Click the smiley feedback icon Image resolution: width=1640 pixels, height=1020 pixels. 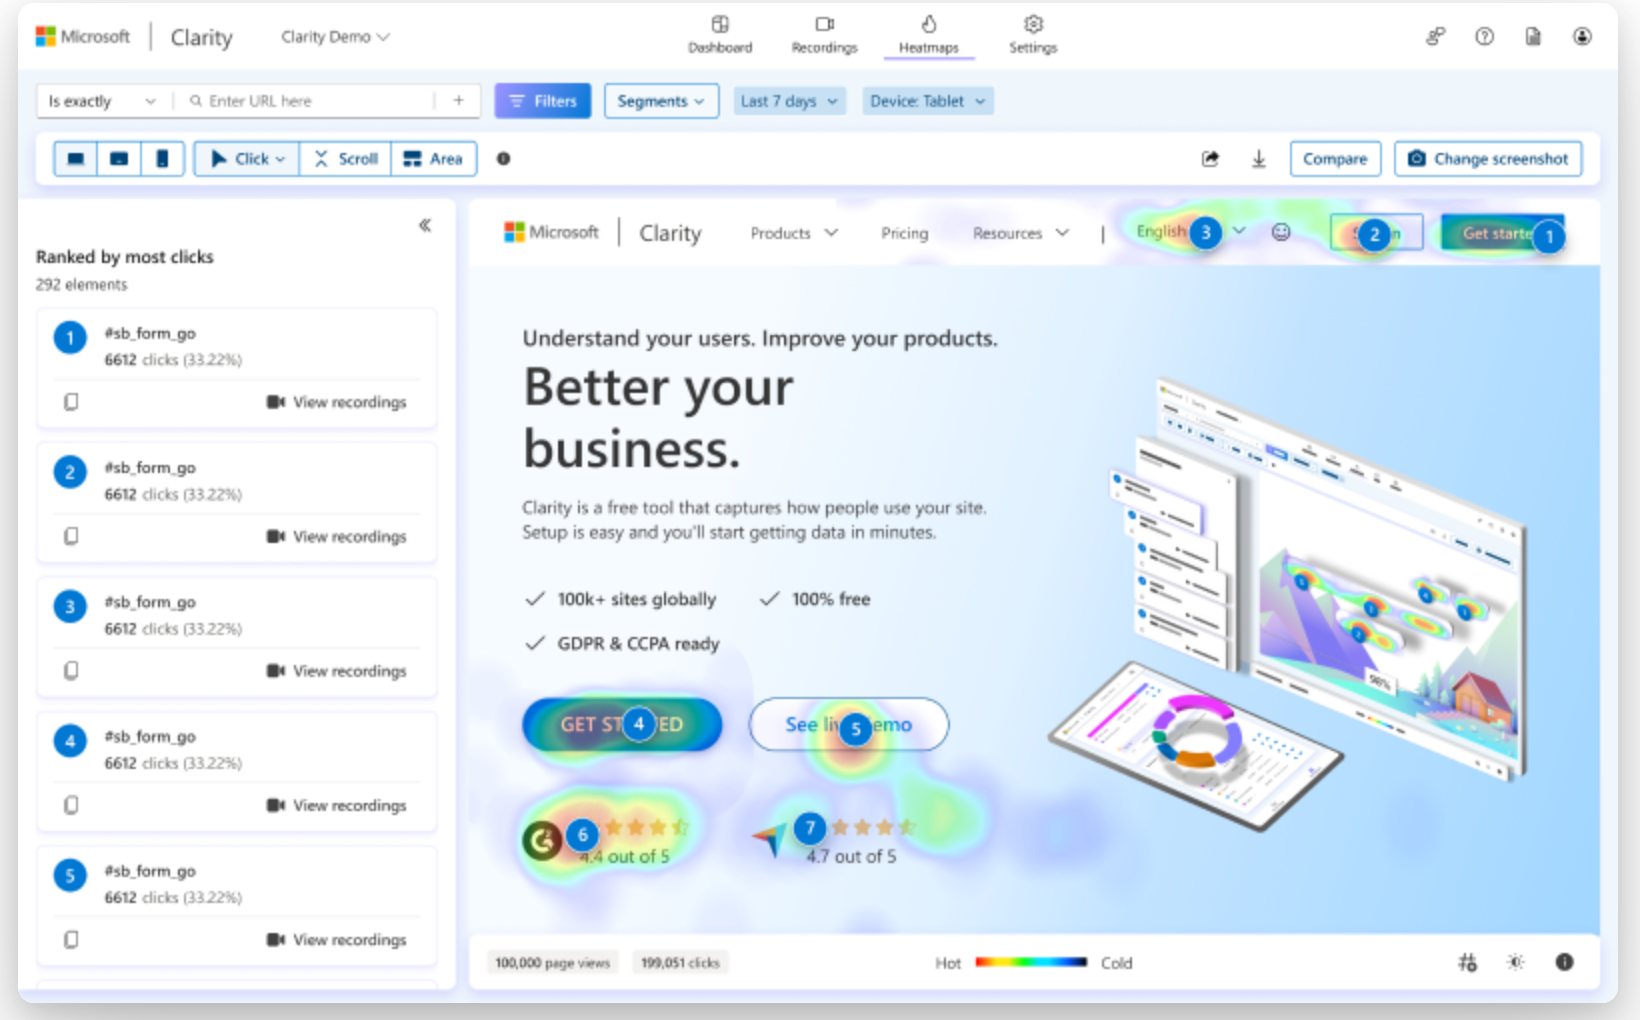[1281, 232]
